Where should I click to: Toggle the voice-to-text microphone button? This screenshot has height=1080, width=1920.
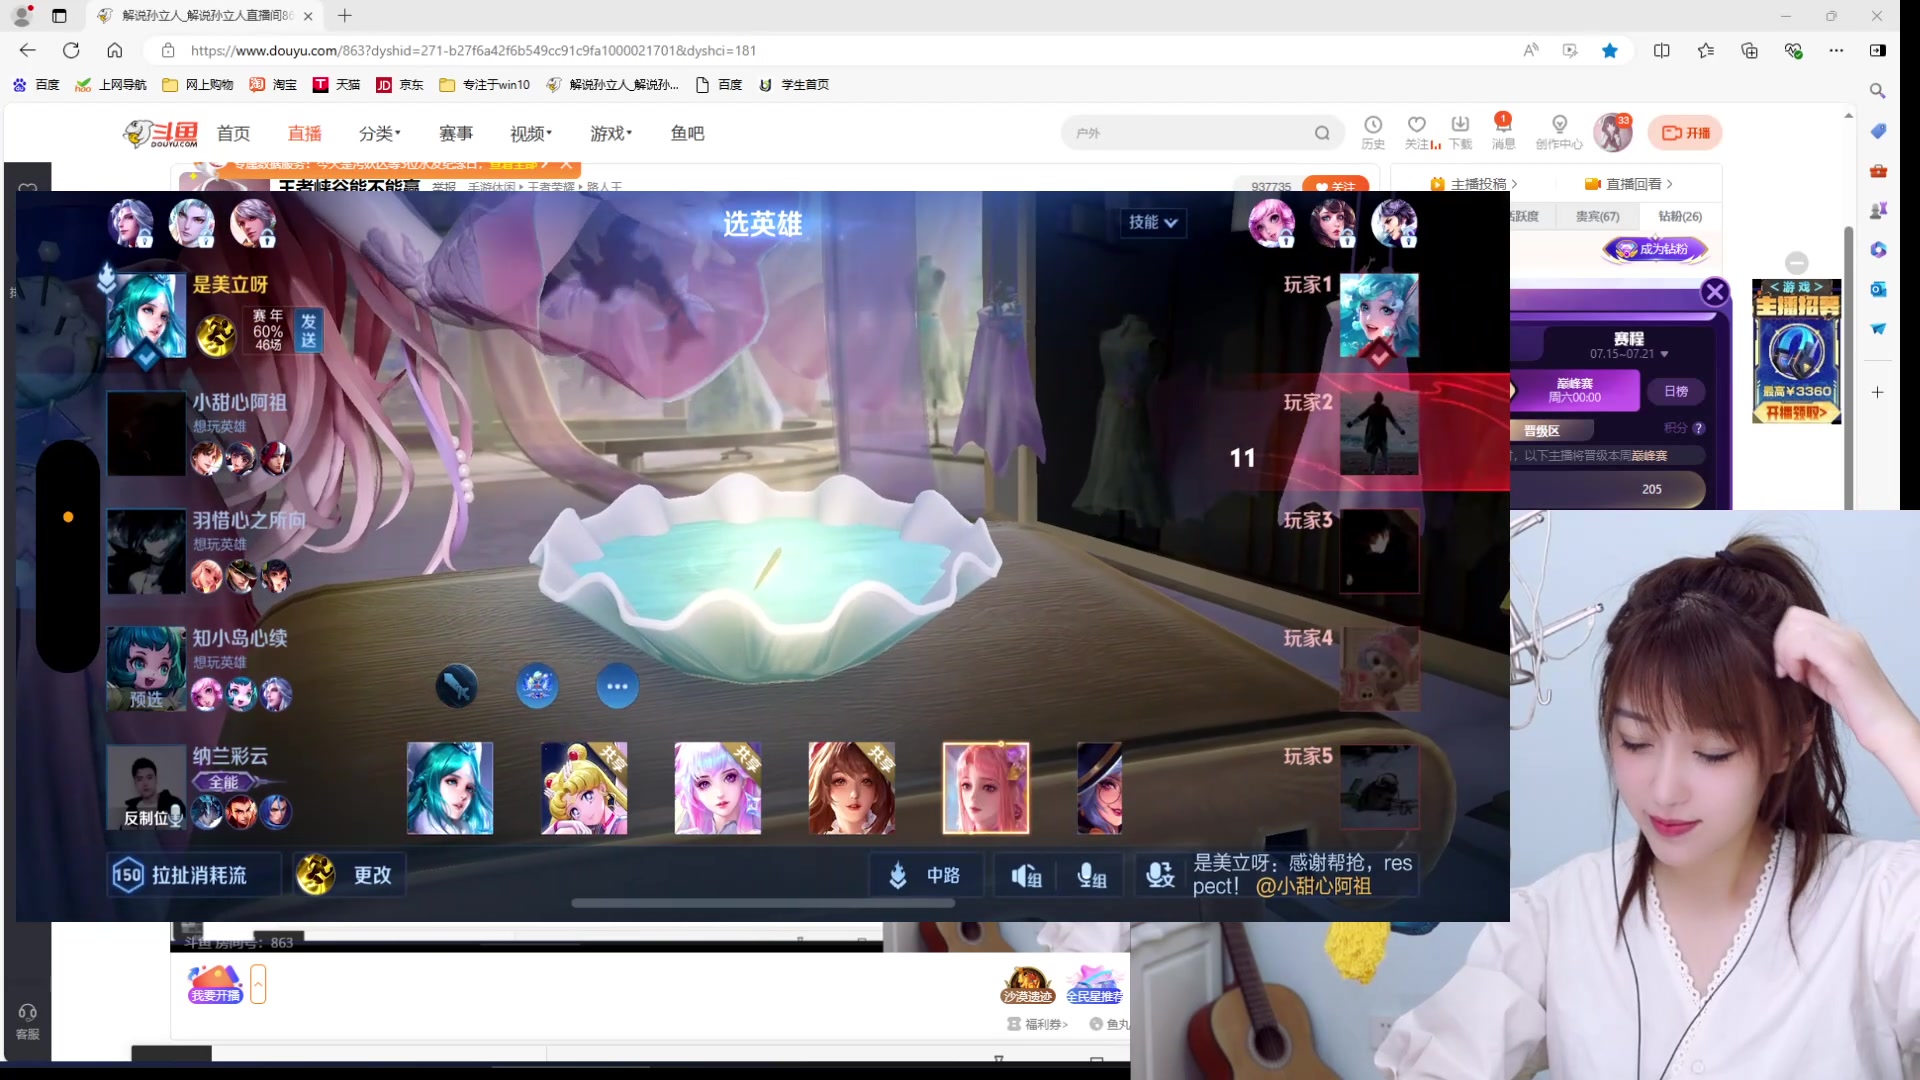[x=1160, y=876]
